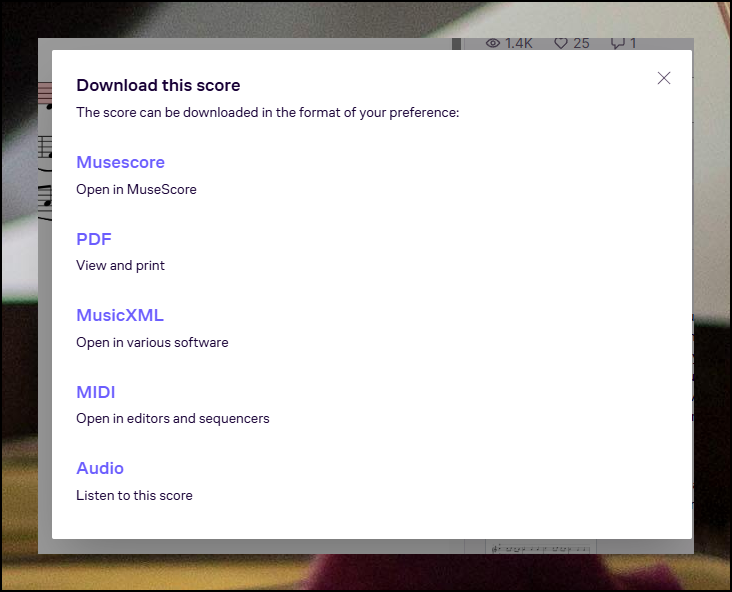Close the Download this score dialog
Viewport: 732px width, 592px height.
663,78
